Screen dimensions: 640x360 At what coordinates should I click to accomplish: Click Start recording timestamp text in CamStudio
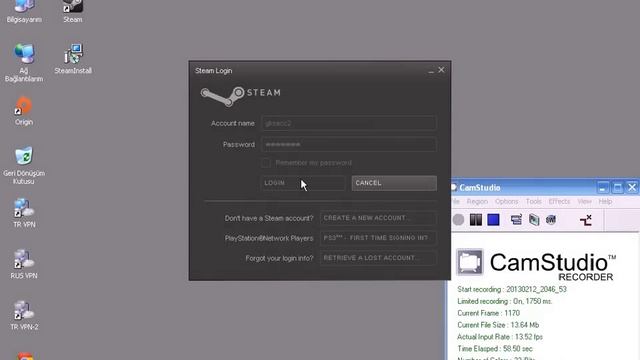[x=512, y=289]
